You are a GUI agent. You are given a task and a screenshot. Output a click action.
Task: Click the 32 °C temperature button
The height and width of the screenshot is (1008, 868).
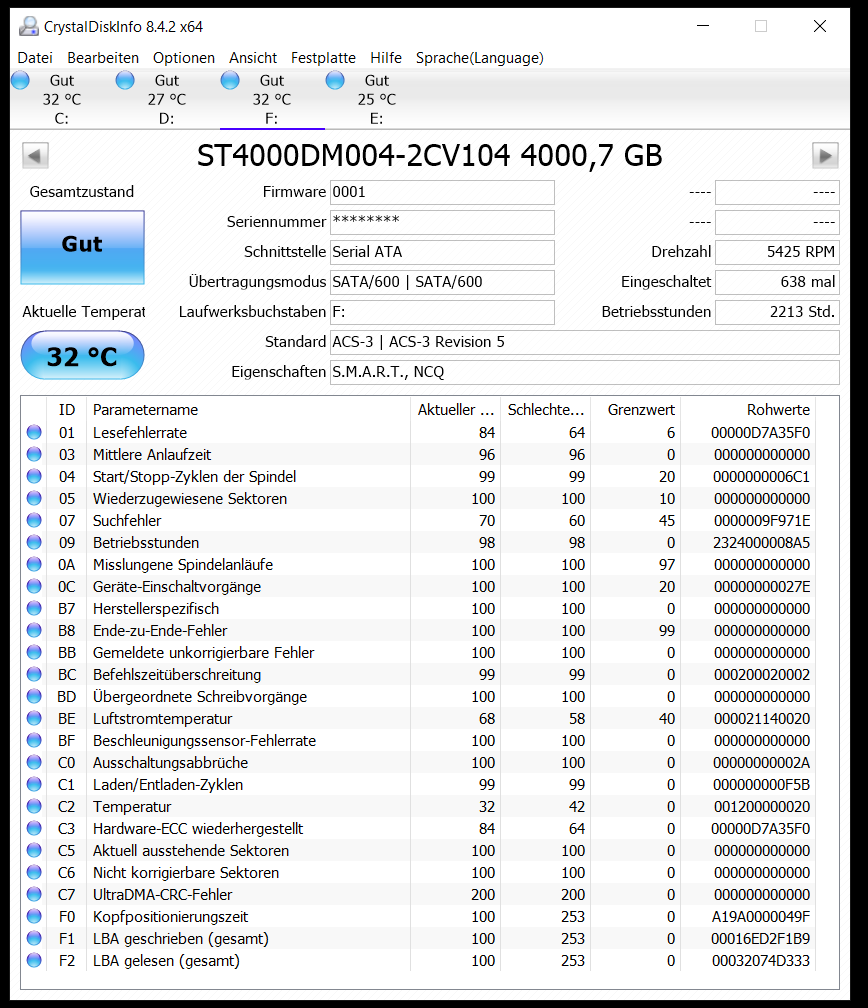tap(82, 356)
